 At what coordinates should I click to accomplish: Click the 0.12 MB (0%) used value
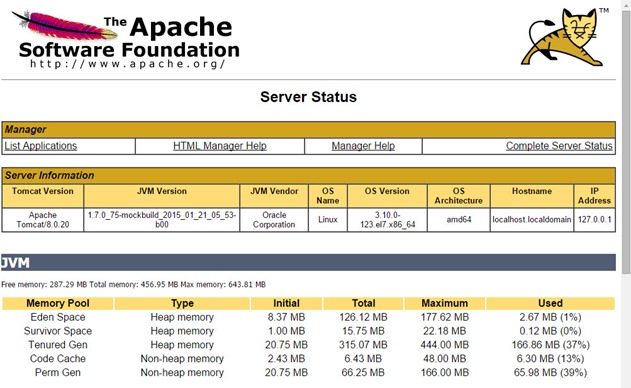pyautogui.click(x=551, y=331)
